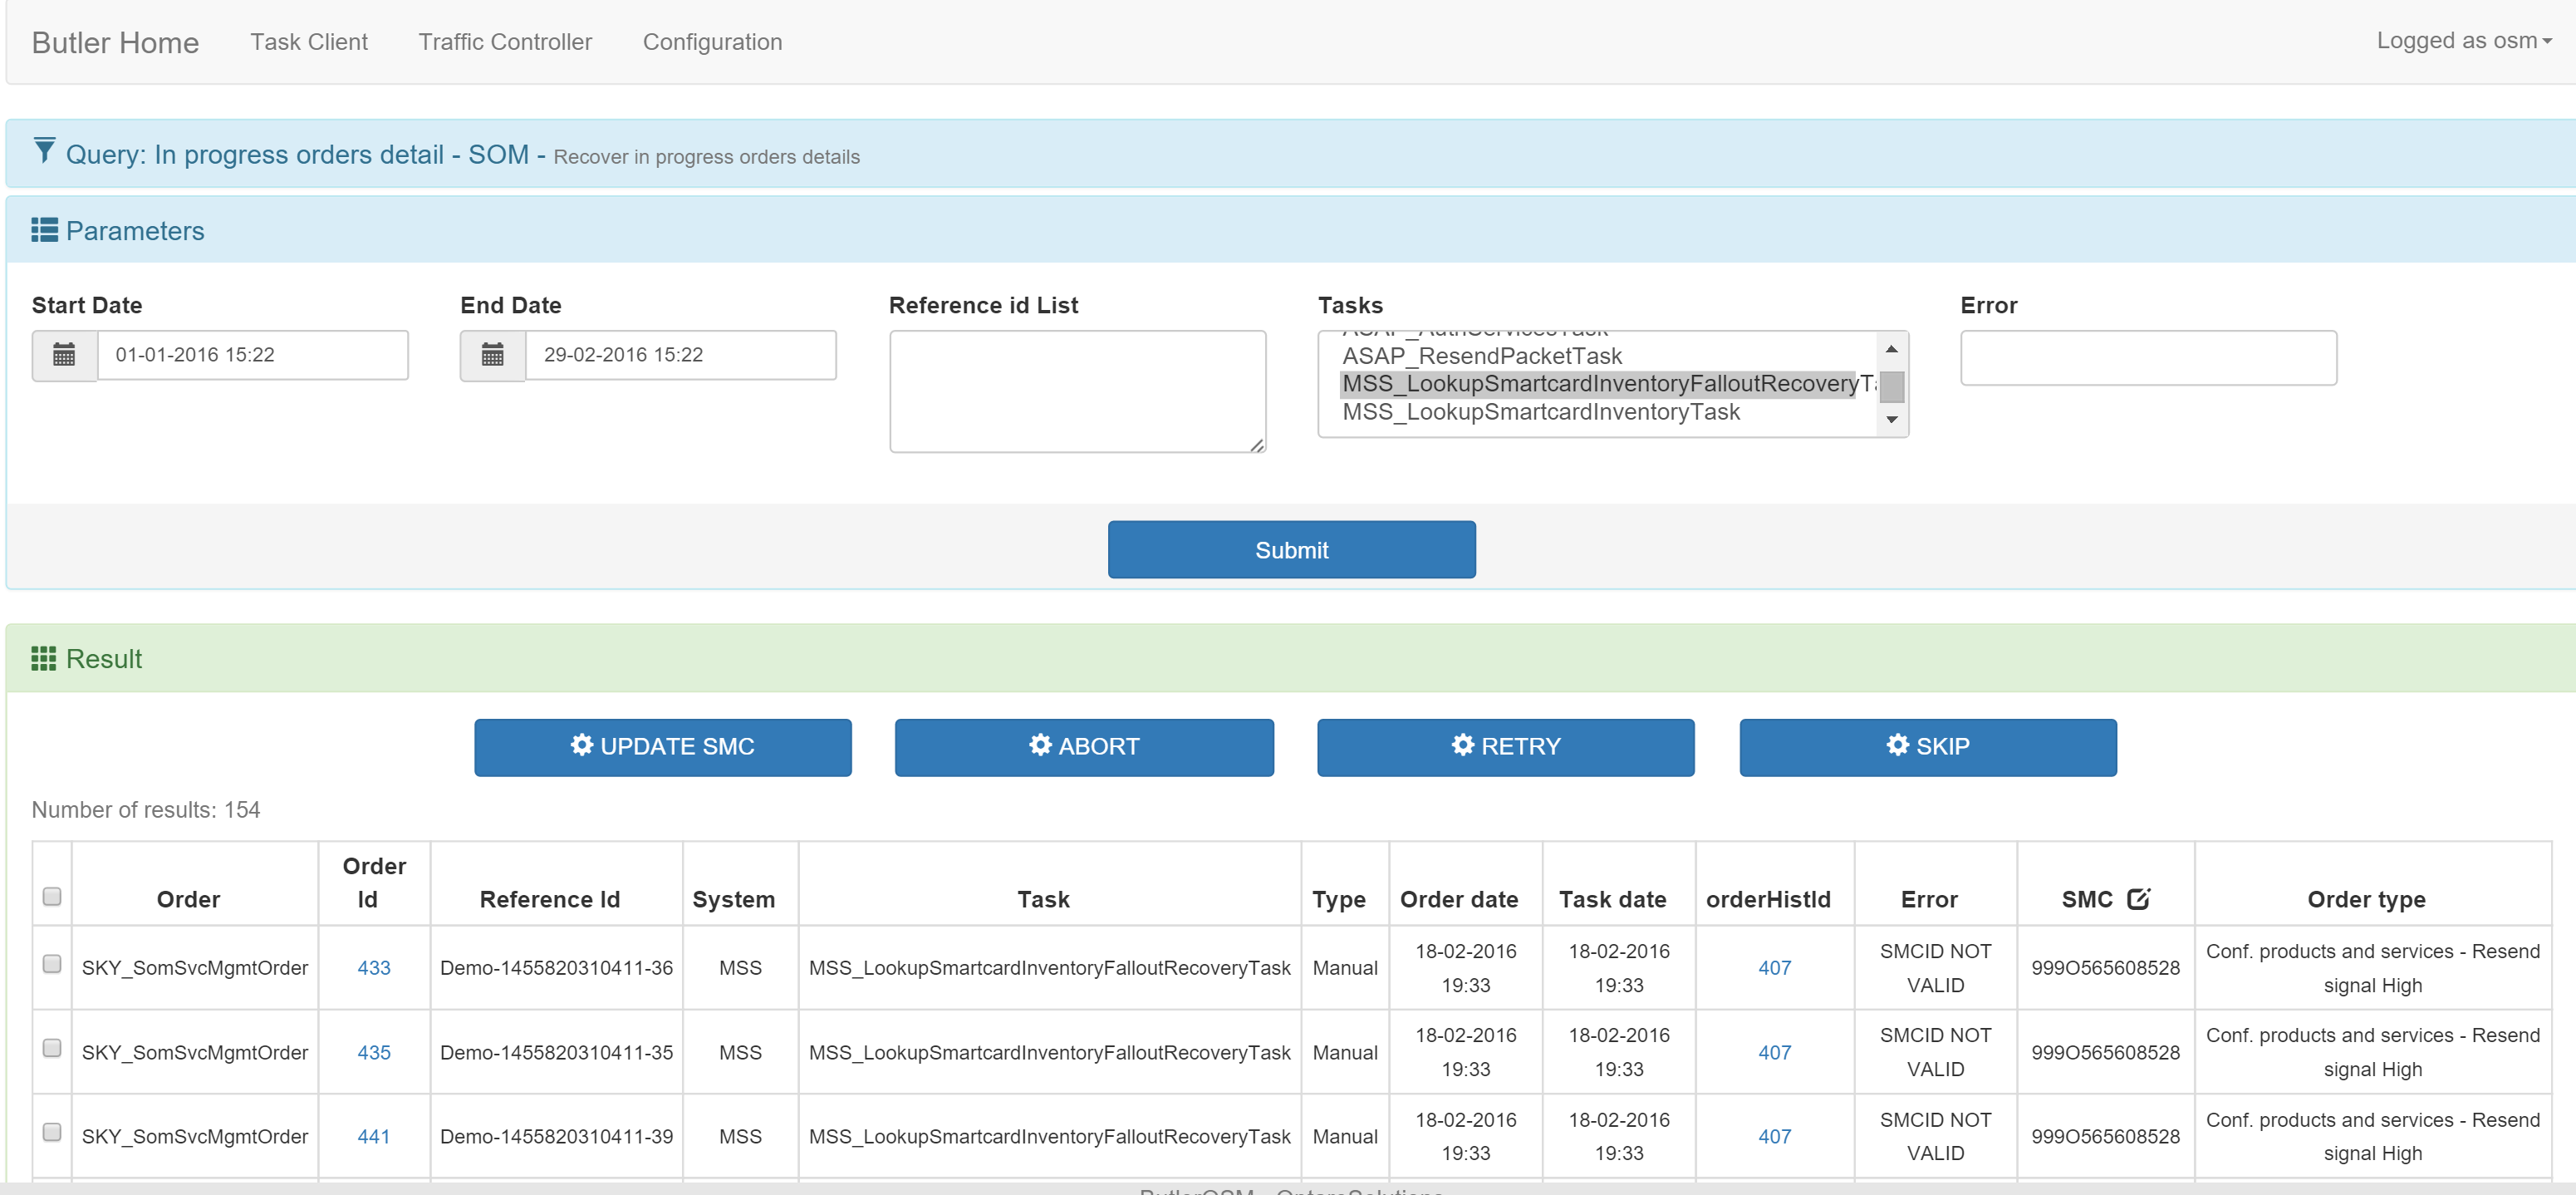The width and height of the screenshot is (2576, 1195).
Task: Open Butler Home
Action: click(x=115, y=42)
